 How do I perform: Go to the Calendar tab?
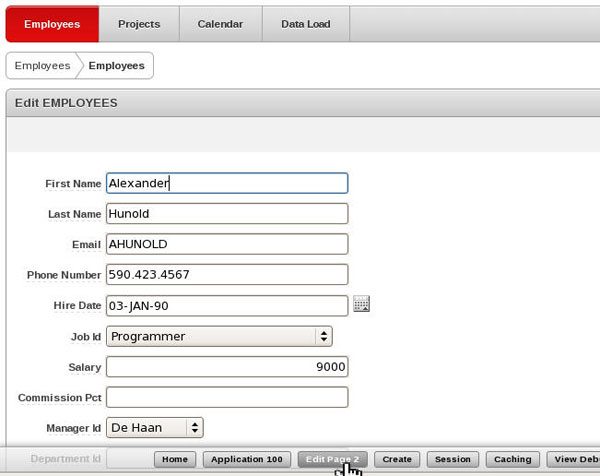pyautogui.click(x=220, y=24)
